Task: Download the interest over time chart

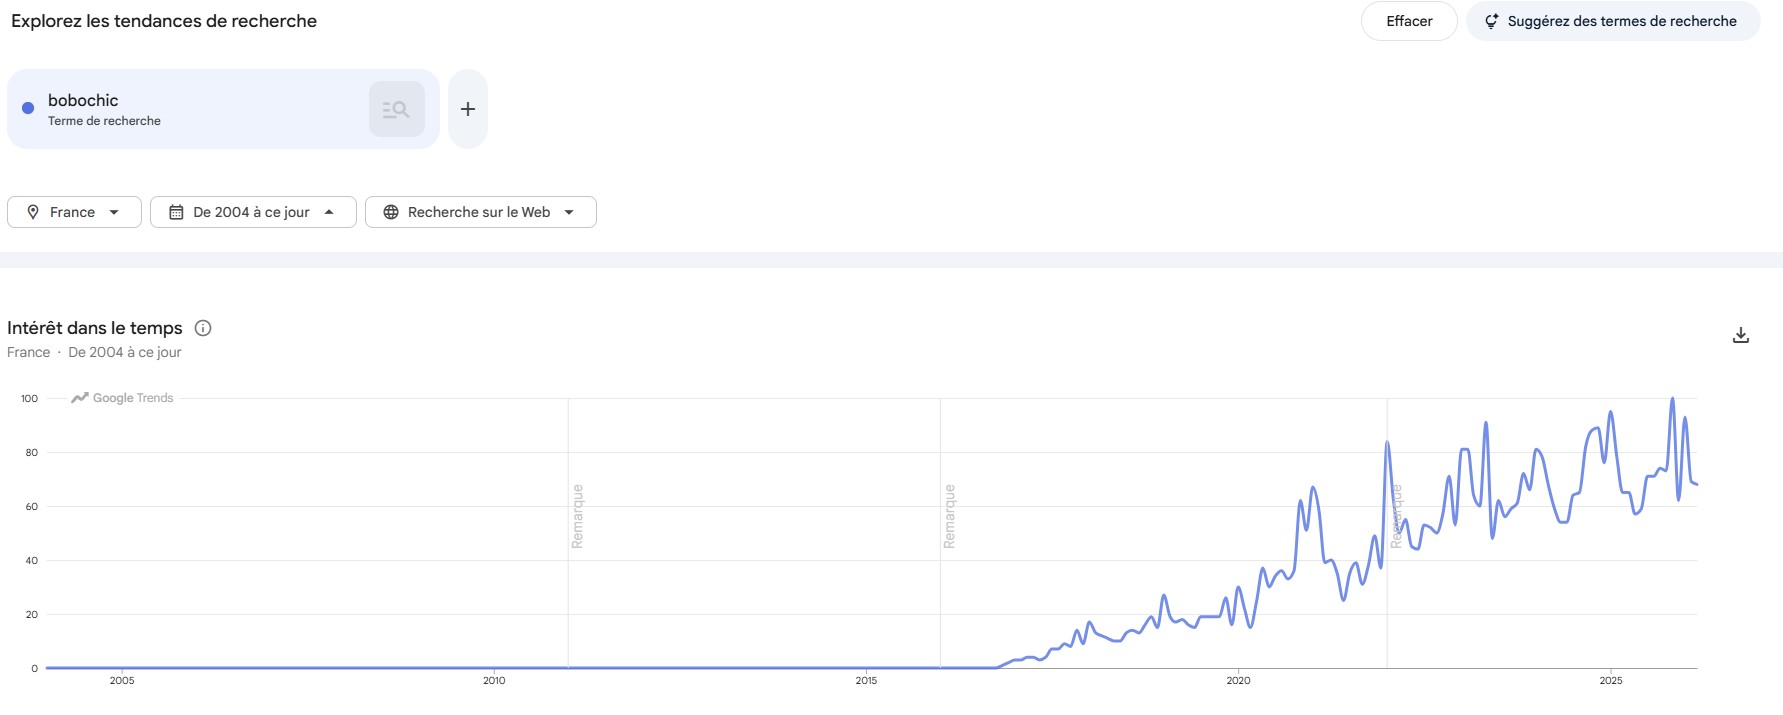Action: point(1740,335)
